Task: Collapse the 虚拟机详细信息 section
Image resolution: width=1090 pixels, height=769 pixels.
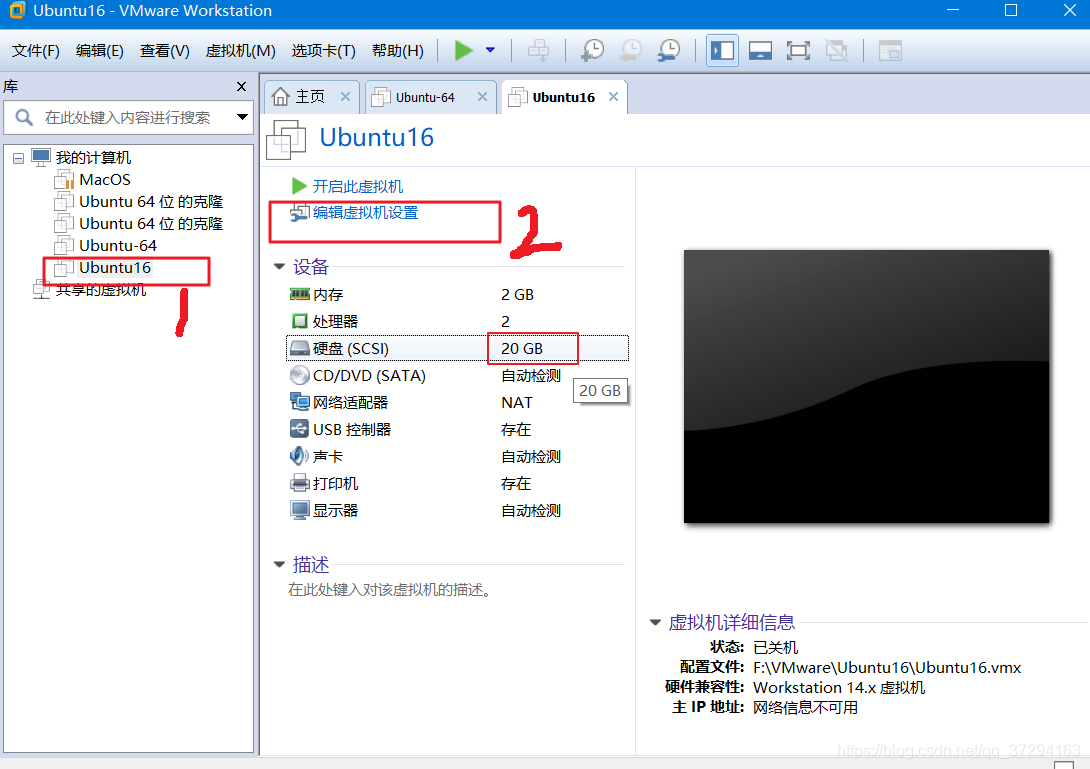Action: 655,622
